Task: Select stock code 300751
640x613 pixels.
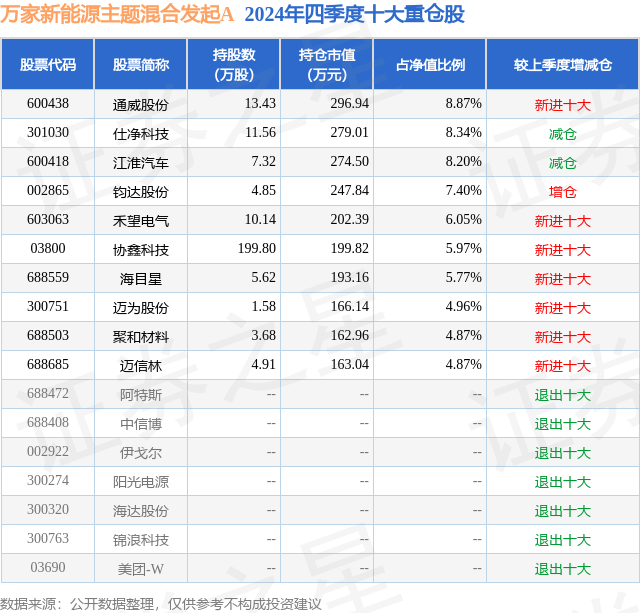Action: [48, 306]
